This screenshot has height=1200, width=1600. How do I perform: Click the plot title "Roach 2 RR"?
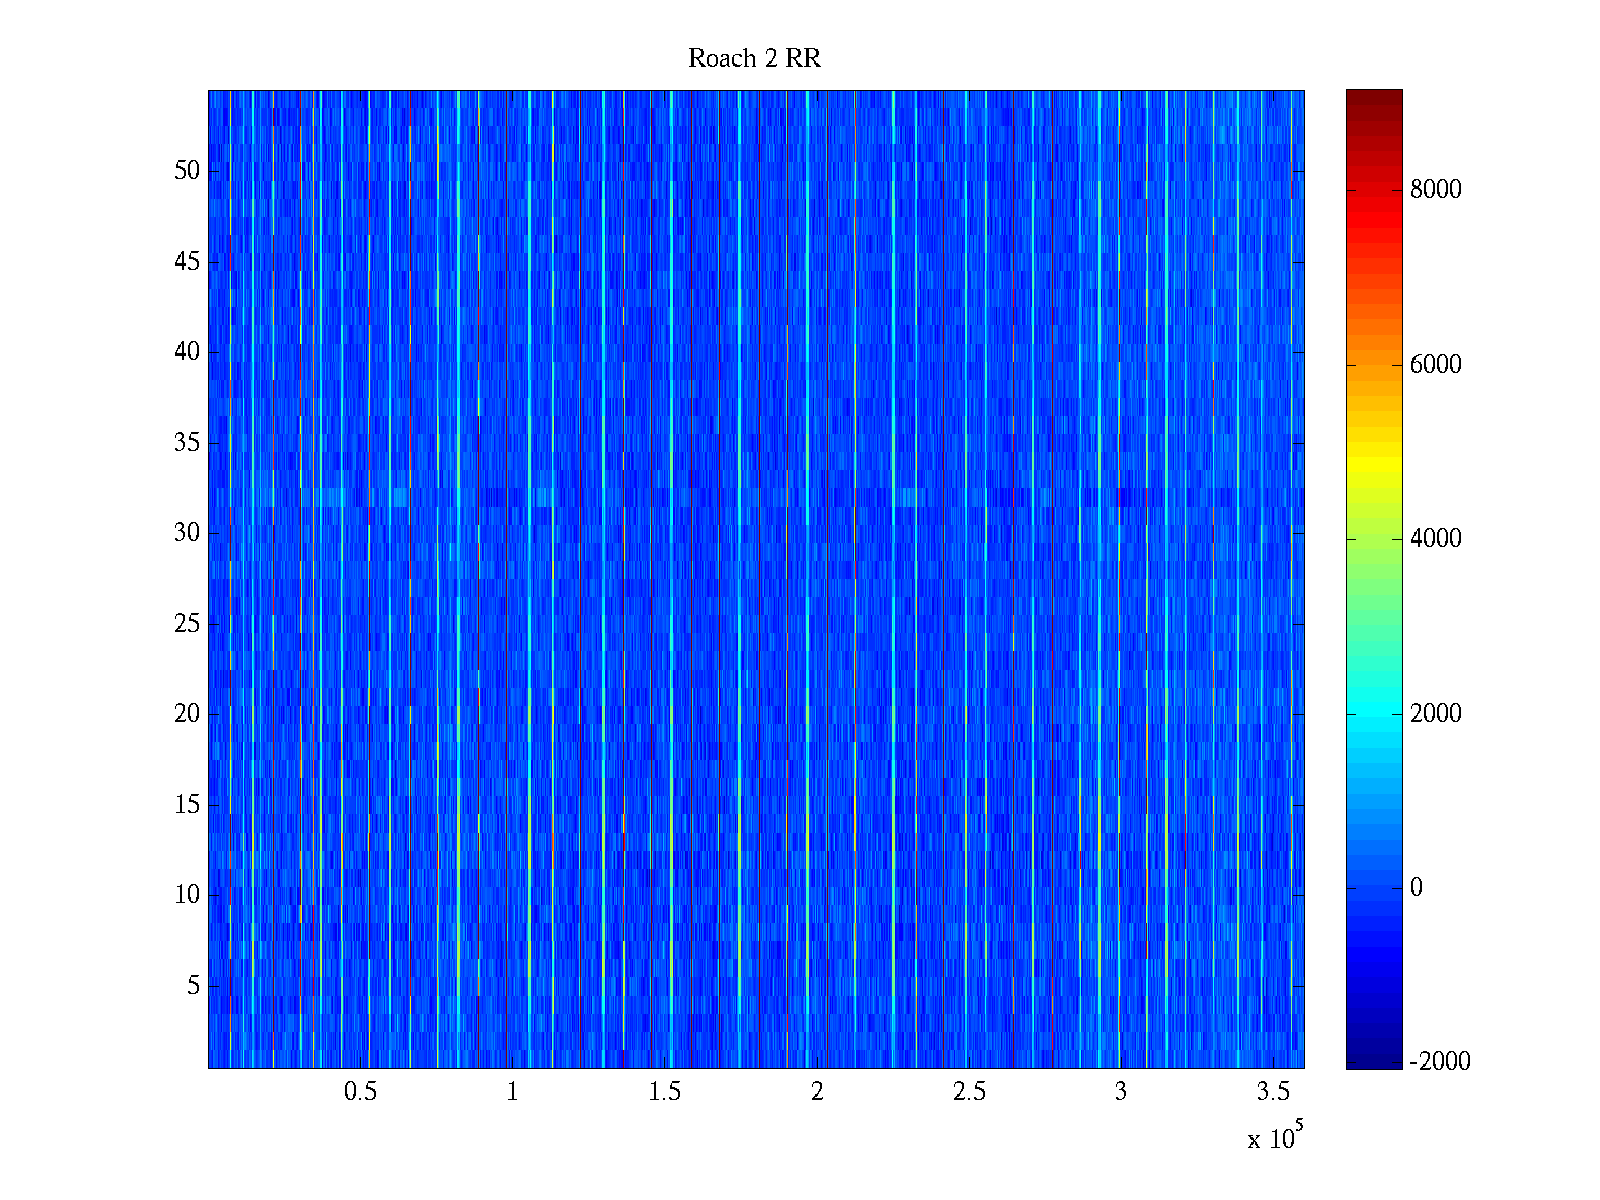tap(754, 59)
